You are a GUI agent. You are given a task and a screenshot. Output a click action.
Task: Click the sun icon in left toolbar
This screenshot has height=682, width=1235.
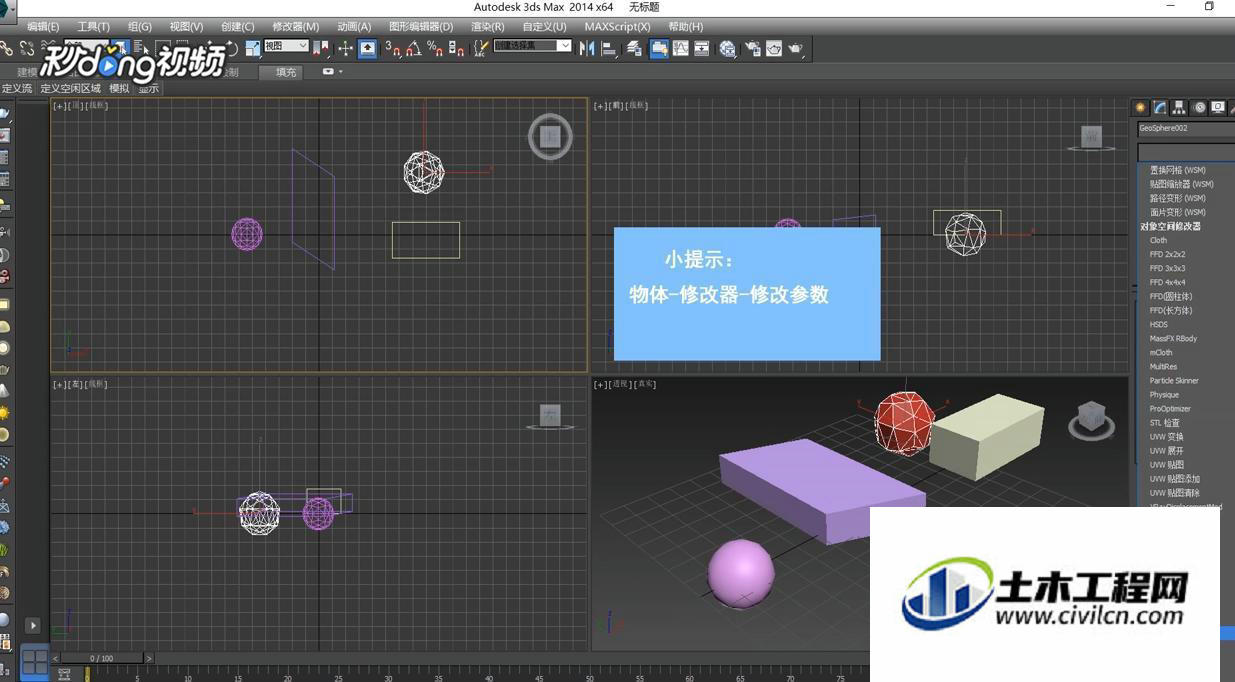click(4, 412)
